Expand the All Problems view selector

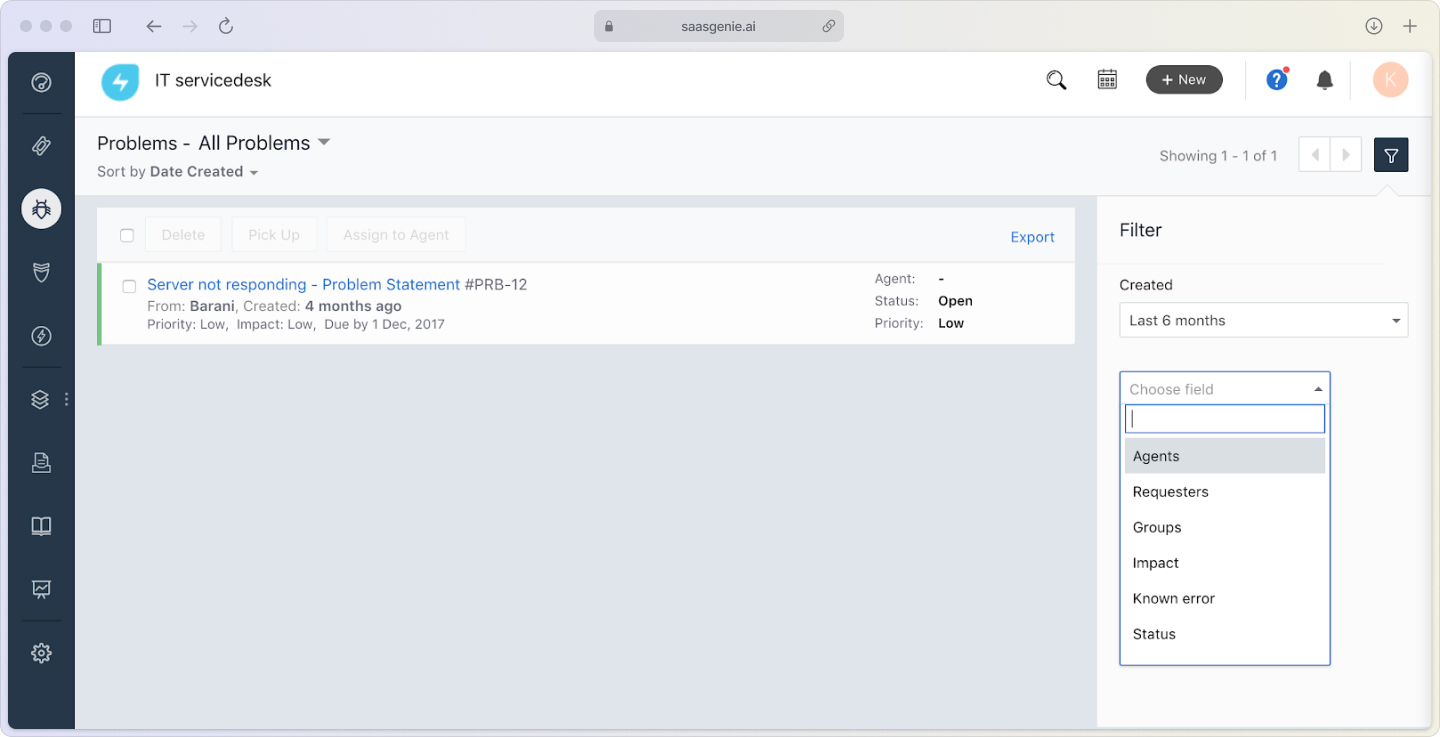point(324,143)
